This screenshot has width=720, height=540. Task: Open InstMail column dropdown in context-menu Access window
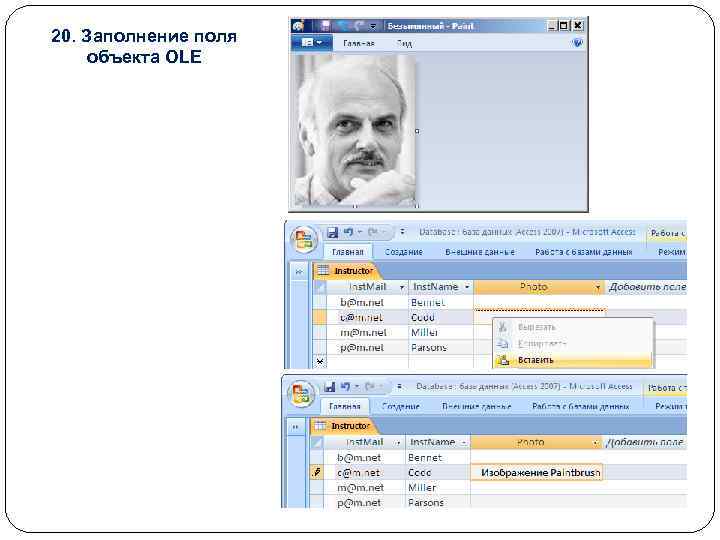point(402,287)
